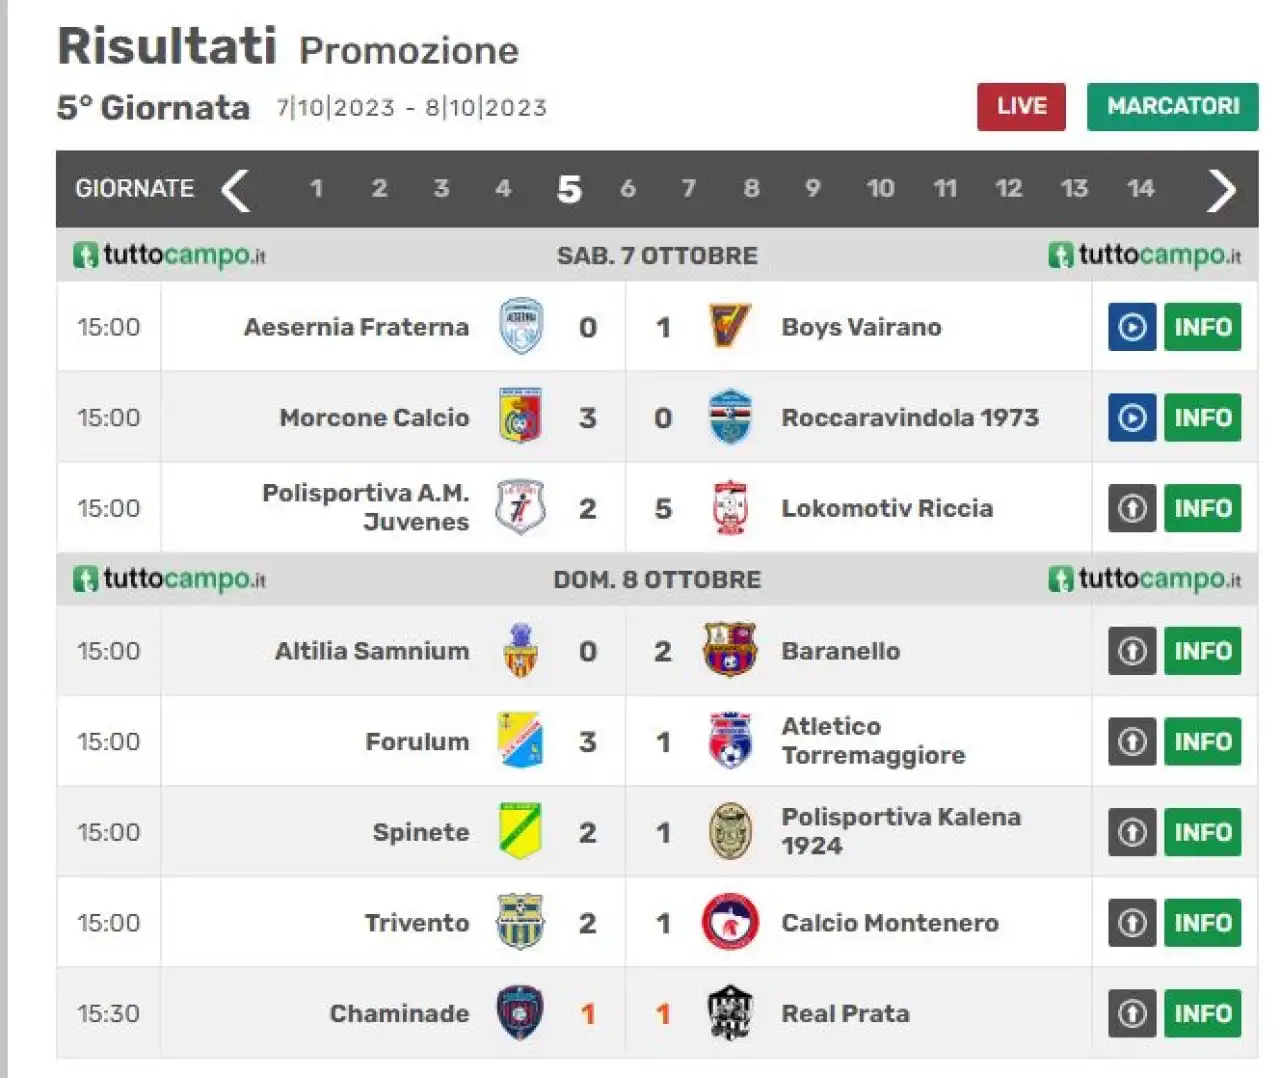Viewport: 1280px width, 1078px height.
Task: Select giornata 1 in the round bar
Action: point(316,188)
